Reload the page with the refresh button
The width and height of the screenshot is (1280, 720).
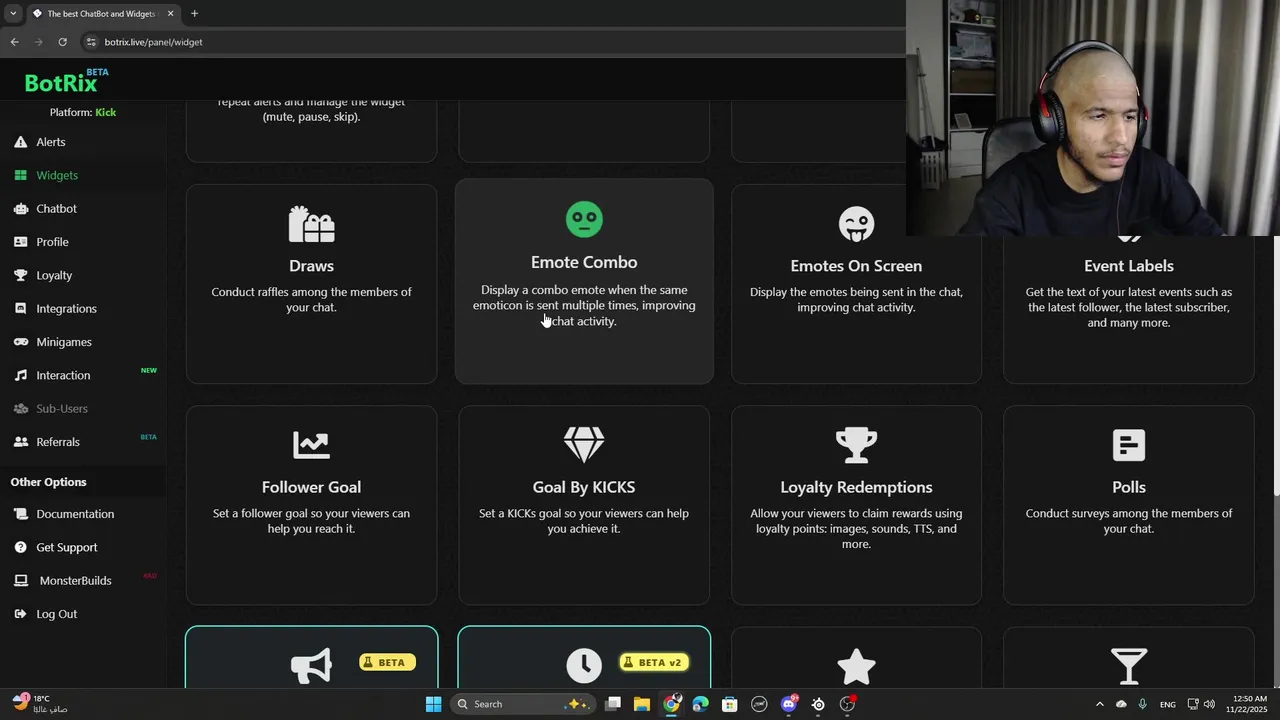click(x=62, y=42)
